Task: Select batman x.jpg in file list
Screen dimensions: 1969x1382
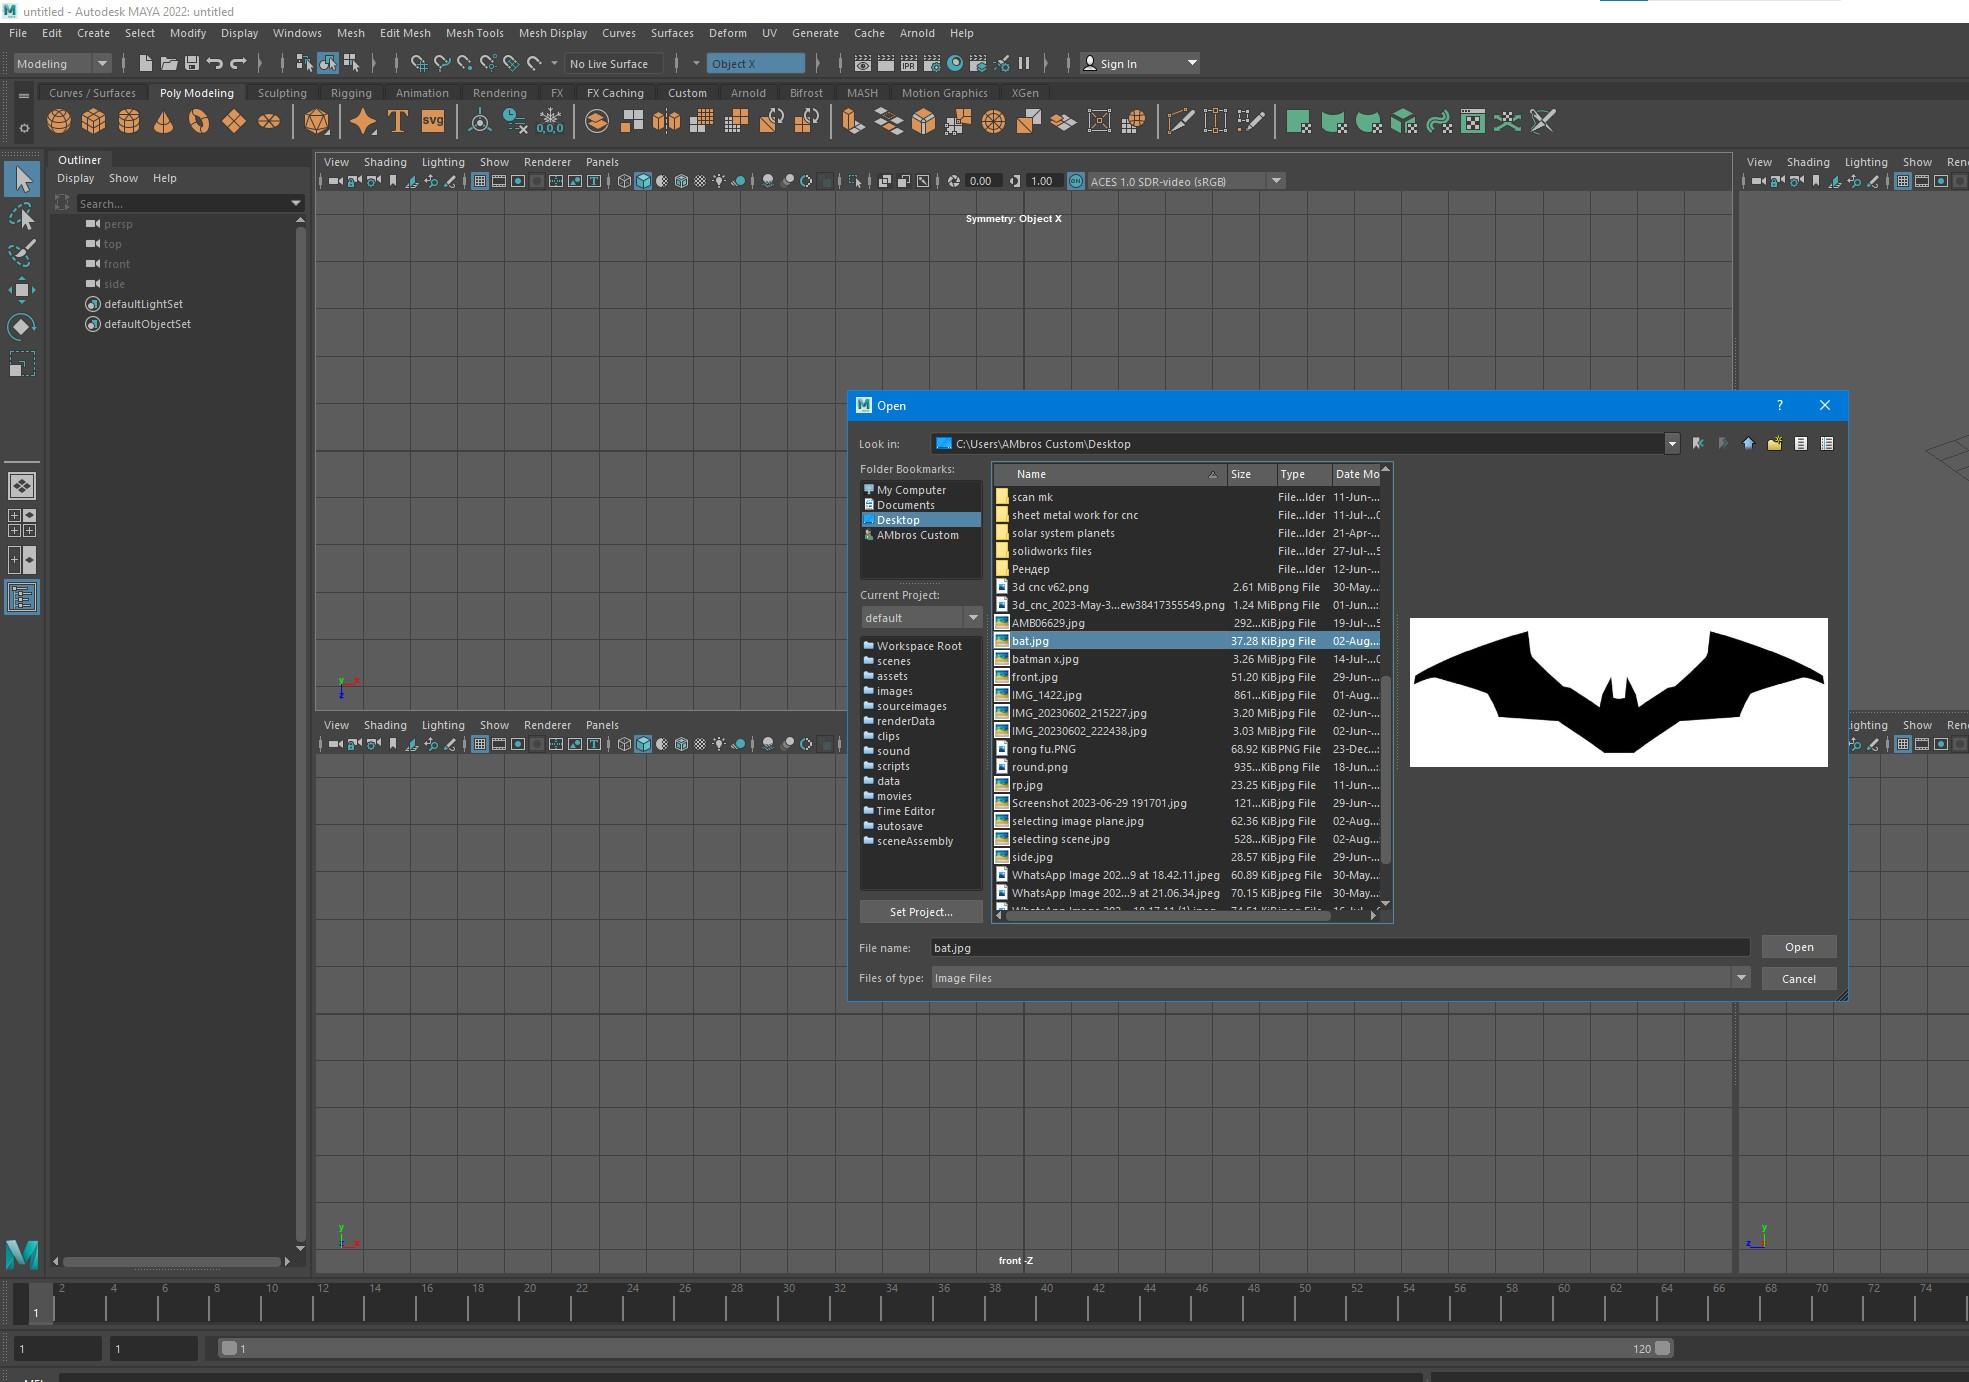Action: (1045, 659)
